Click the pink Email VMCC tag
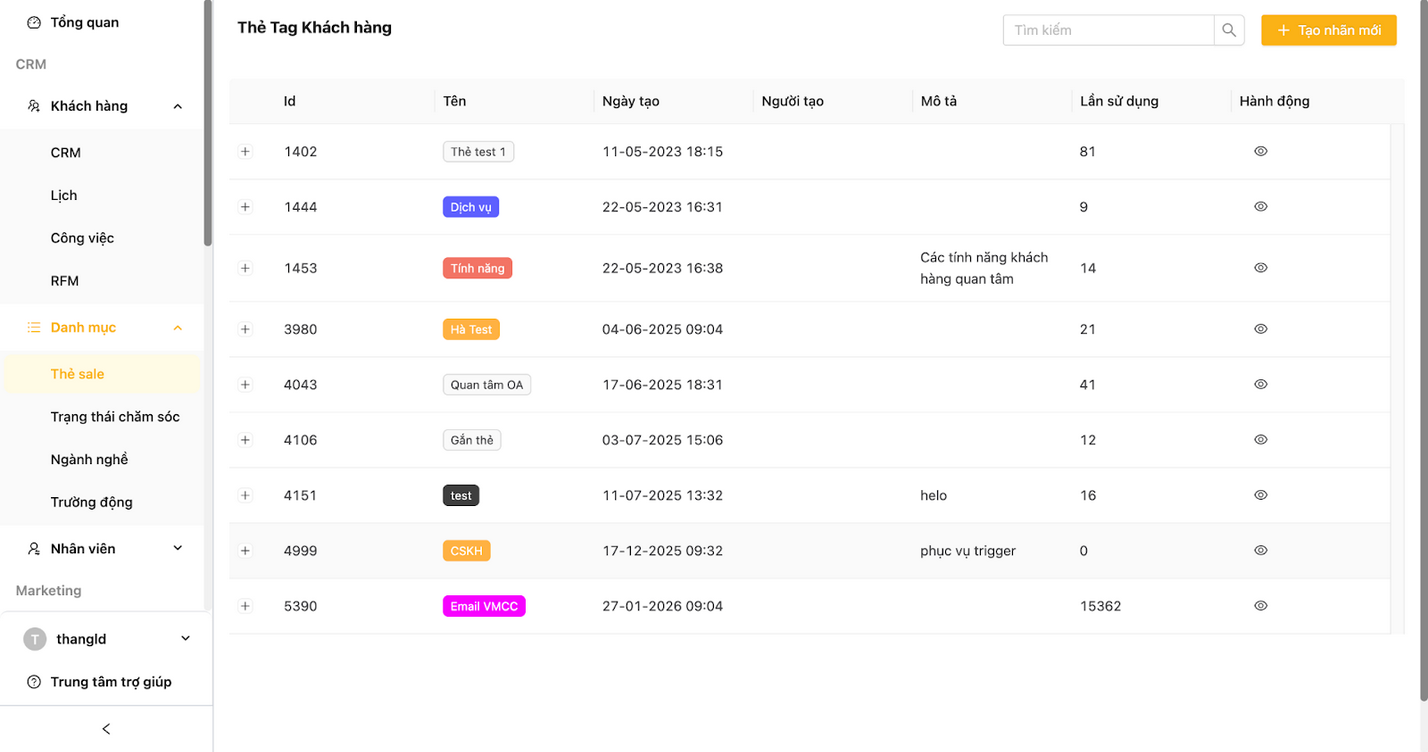The height and width of the screenshot is (752, 1428). [484, 606]
